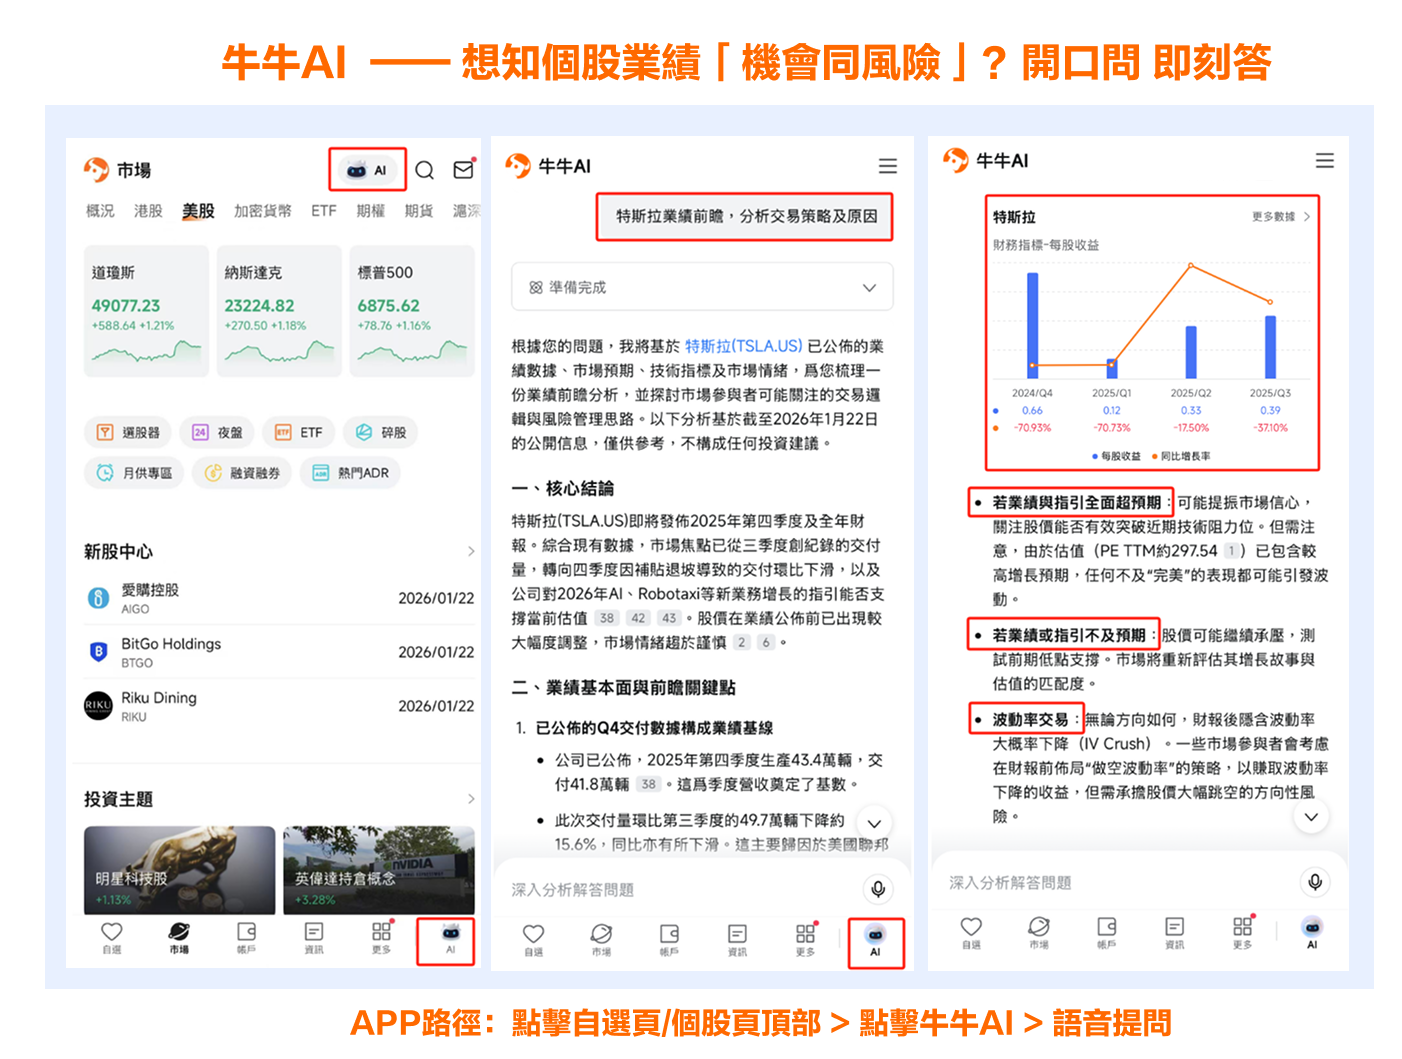Open the 夜盤 night session shortcut
This screenshot has width=1402, height=1059.
click(217, 432)
